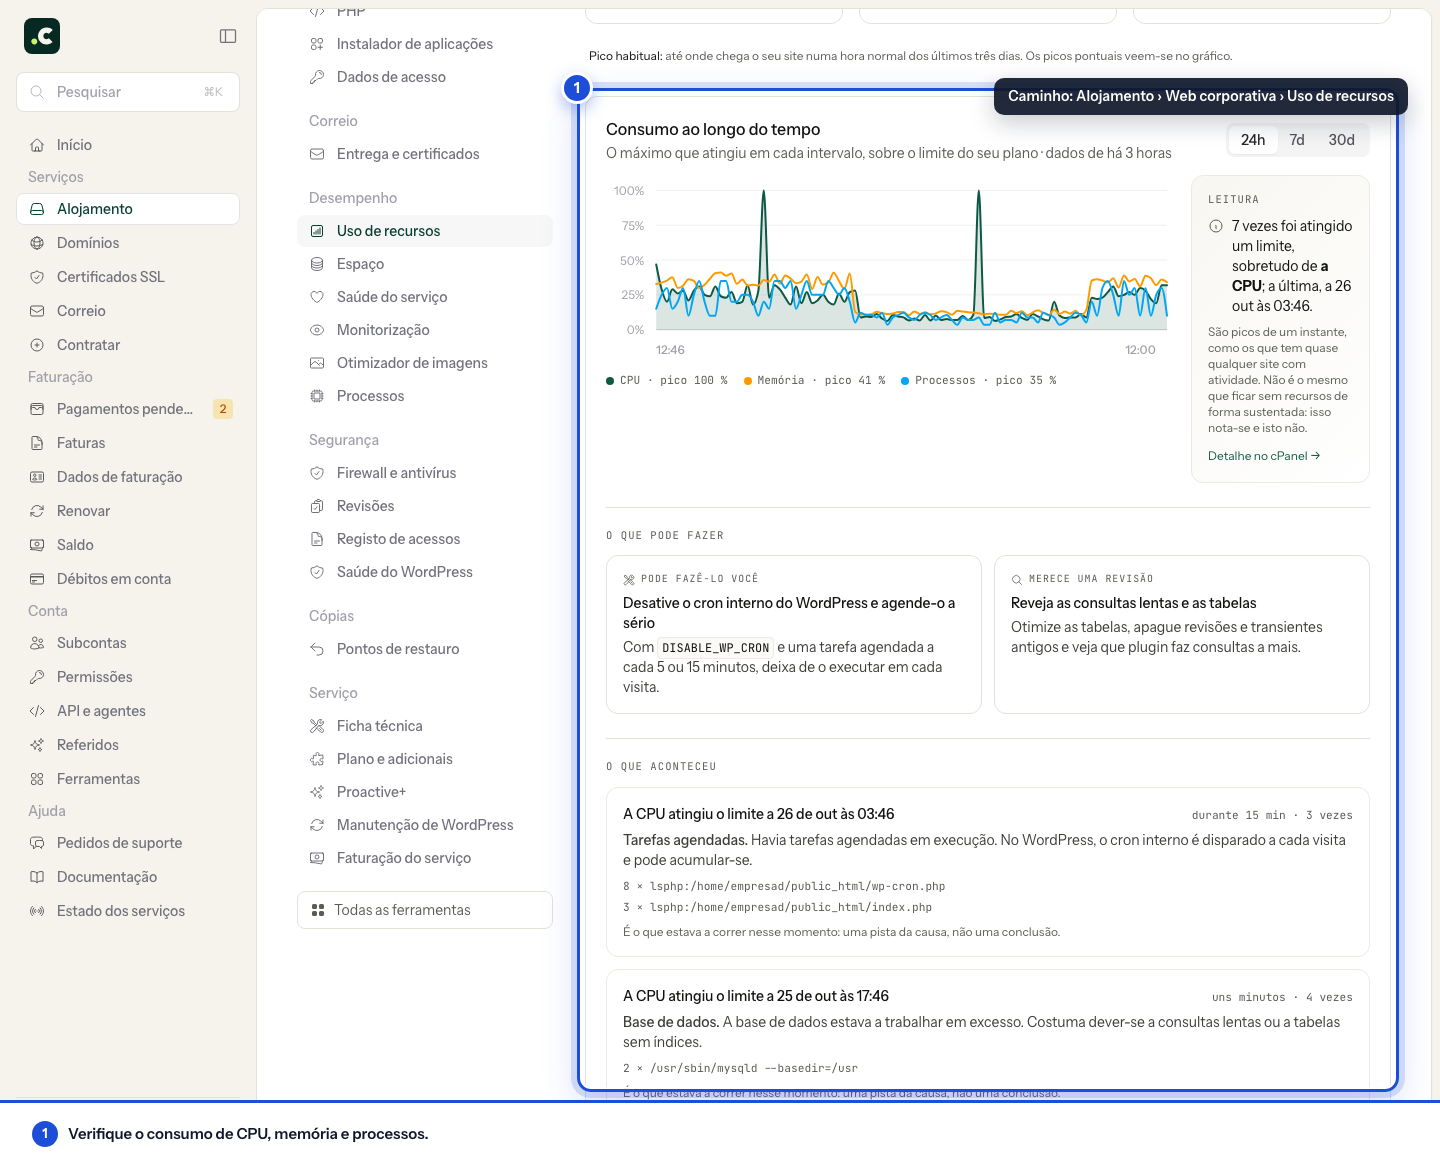Click the Espaço database icon
1440x1164 pixels.
pos(317,264)
